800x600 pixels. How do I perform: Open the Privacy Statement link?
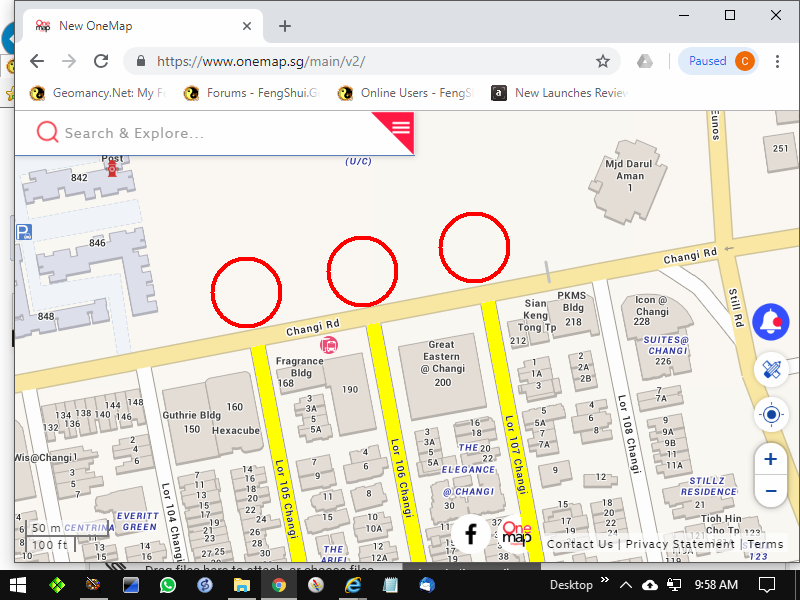pos(680,544)
